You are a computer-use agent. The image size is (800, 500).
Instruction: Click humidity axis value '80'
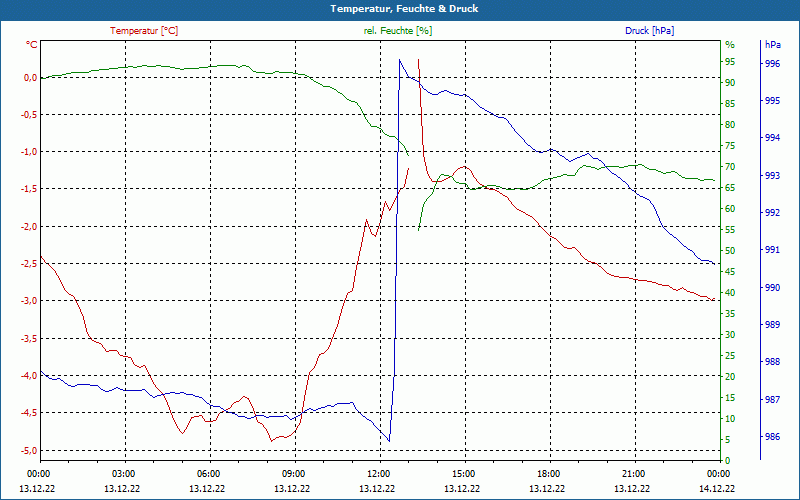point(730,125)
